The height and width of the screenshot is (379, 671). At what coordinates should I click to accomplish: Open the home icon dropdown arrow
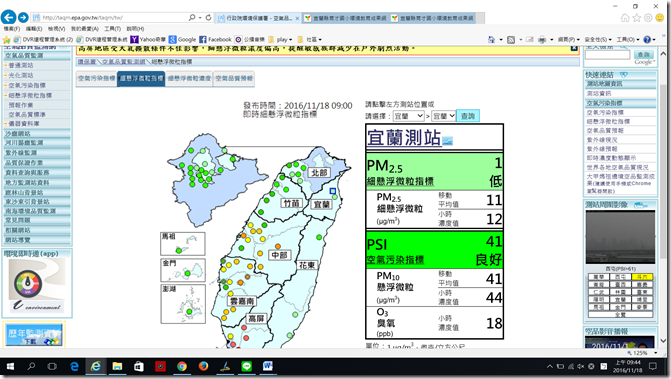[501, 39]
